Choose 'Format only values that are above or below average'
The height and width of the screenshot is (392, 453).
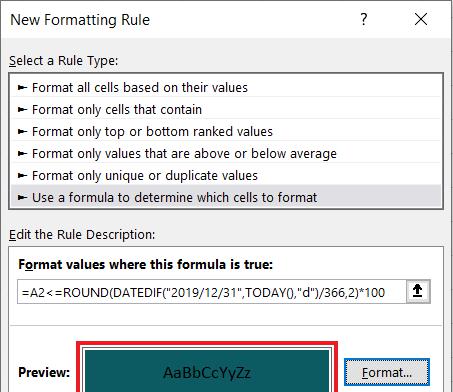pyautogui.click(x=226, y=154)
